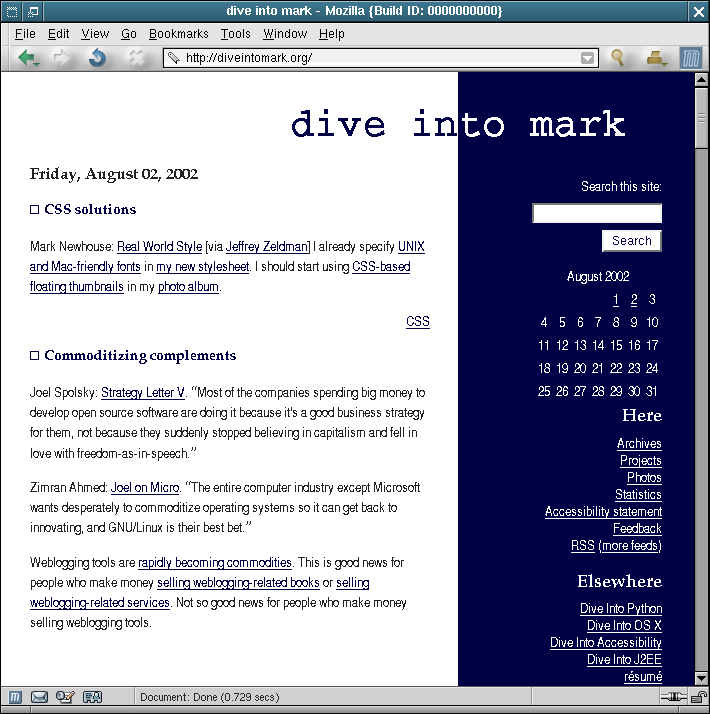Click the August 2002 calendar caption
The image size is (710, 714).
pyautogui.click(x=598, y=276)
